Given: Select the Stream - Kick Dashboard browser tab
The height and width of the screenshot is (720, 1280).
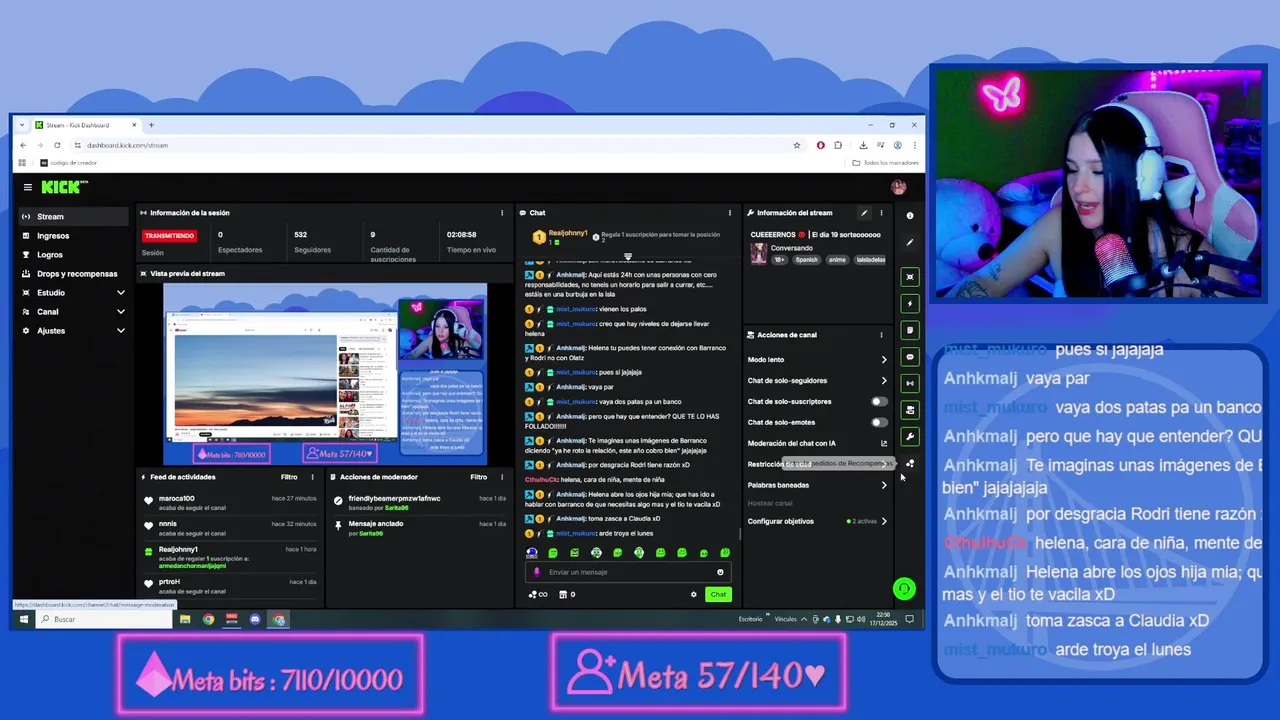Looking at the screenshot, I should click(x=85, y=125).
